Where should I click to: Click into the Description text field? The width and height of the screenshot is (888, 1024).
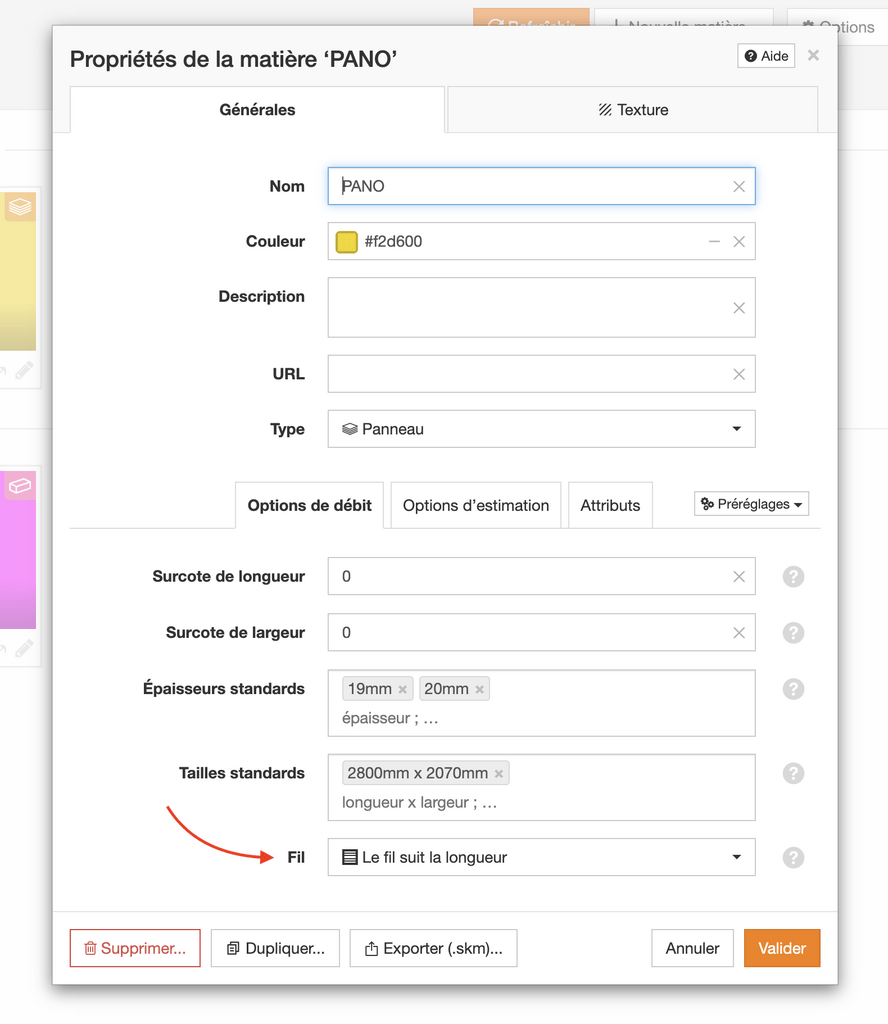coord(530,307)
